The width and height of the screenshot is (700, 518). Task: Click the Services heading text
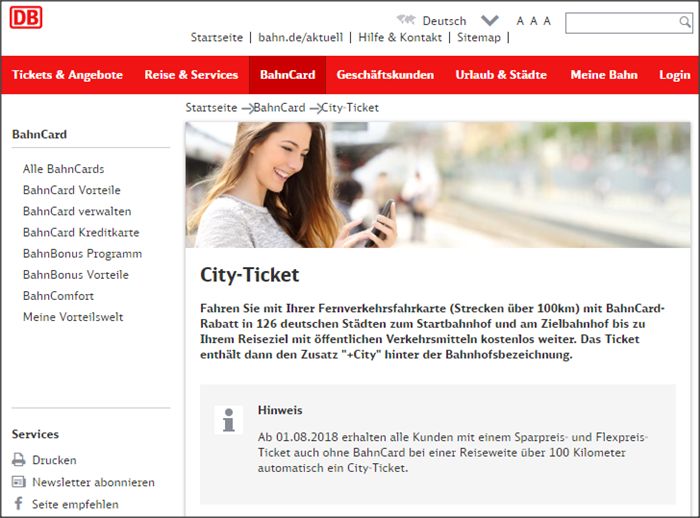tap(35, 434)
